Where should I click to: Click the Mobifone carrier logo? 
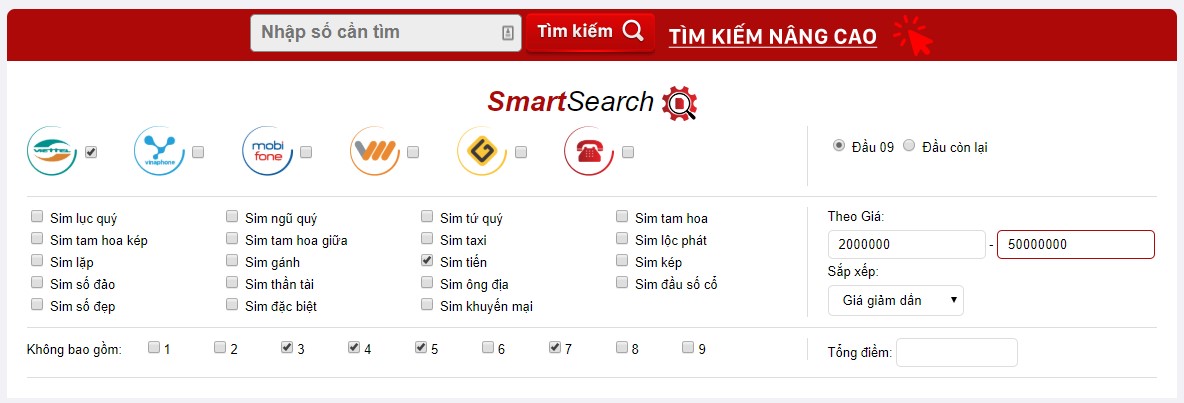click(x=267, y=151)
